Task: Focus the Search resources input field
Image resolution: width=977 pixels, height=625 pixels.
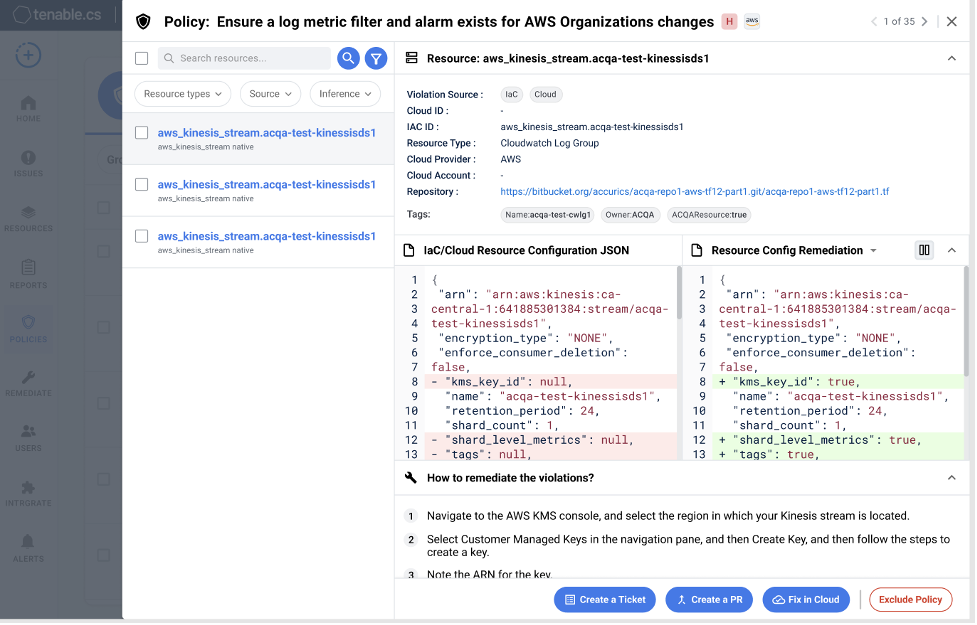Action: click(x=244, y=59)
